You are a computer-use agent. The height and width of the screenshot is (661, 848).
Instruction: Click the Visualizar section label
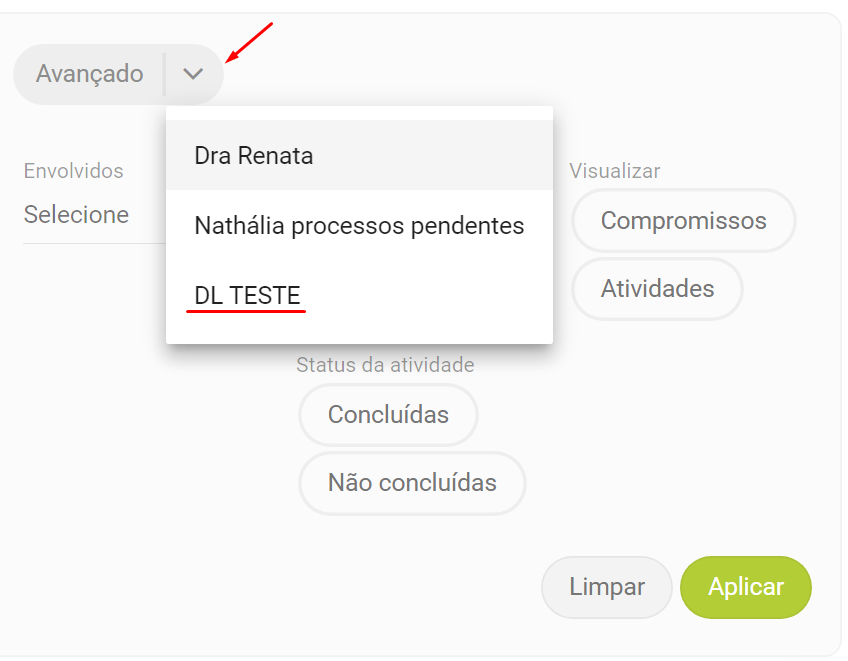tap(615, 171)
